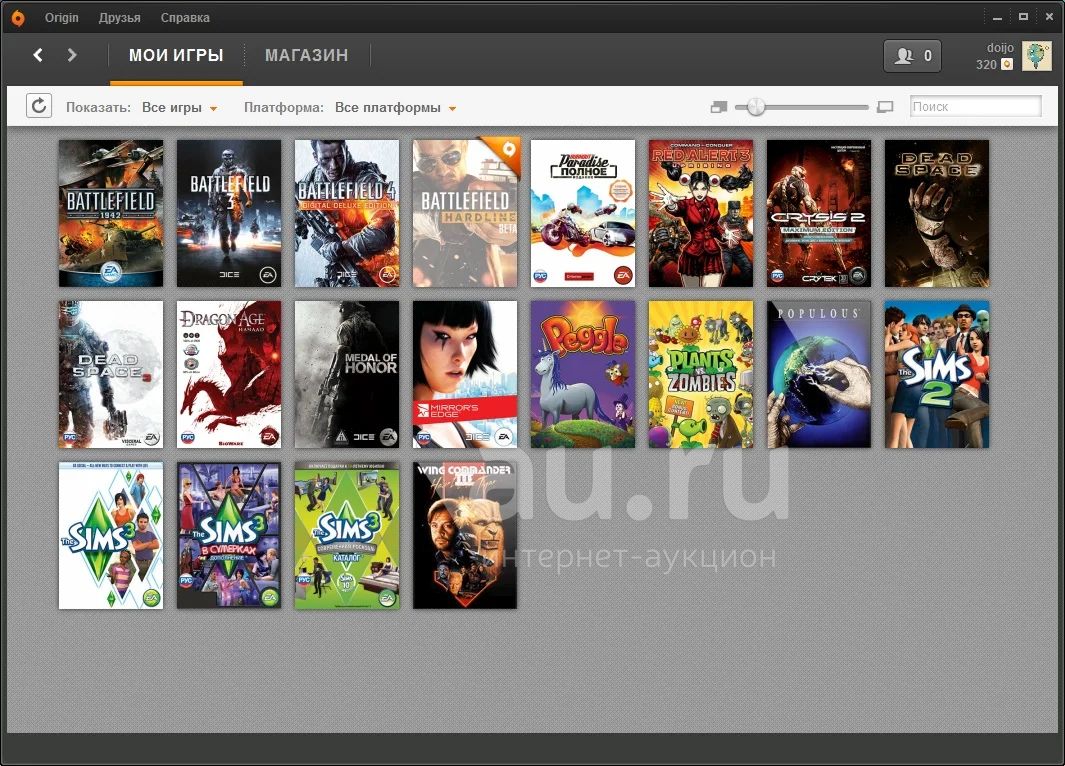Focus the Поиск search field
This screenshot has width=1065, height=766.
[x=975, y=106]
